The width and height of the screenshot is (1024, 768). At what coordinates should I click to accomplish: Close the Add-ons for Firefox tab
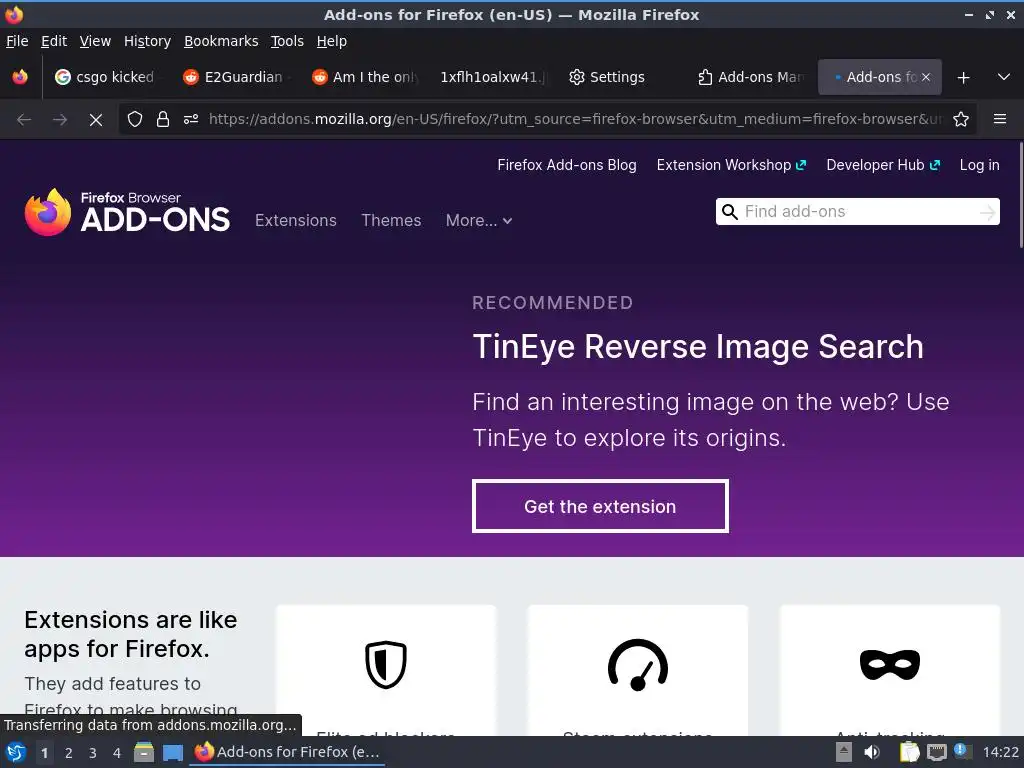(926, 77)
